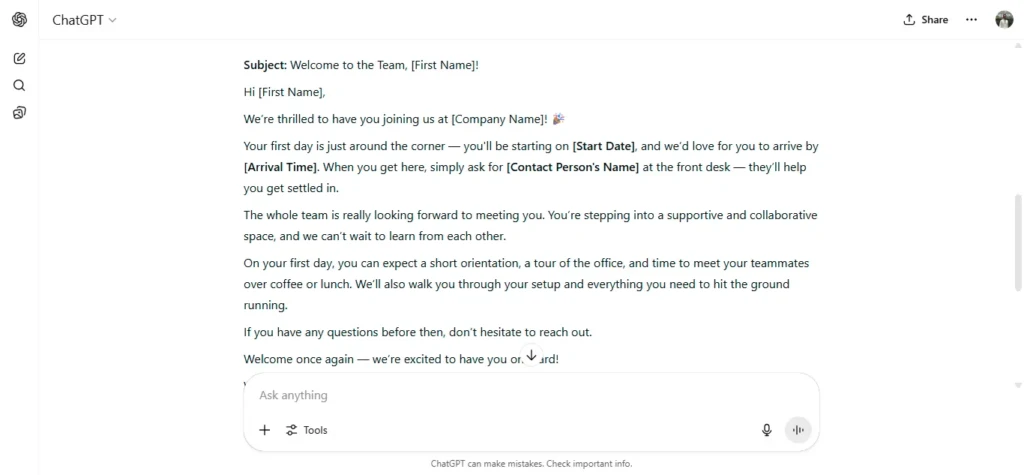The width and height of the screenshot is (1024, 475).
Task: Click the scrollbar up arrow
Action: (x=1017, y=46)
